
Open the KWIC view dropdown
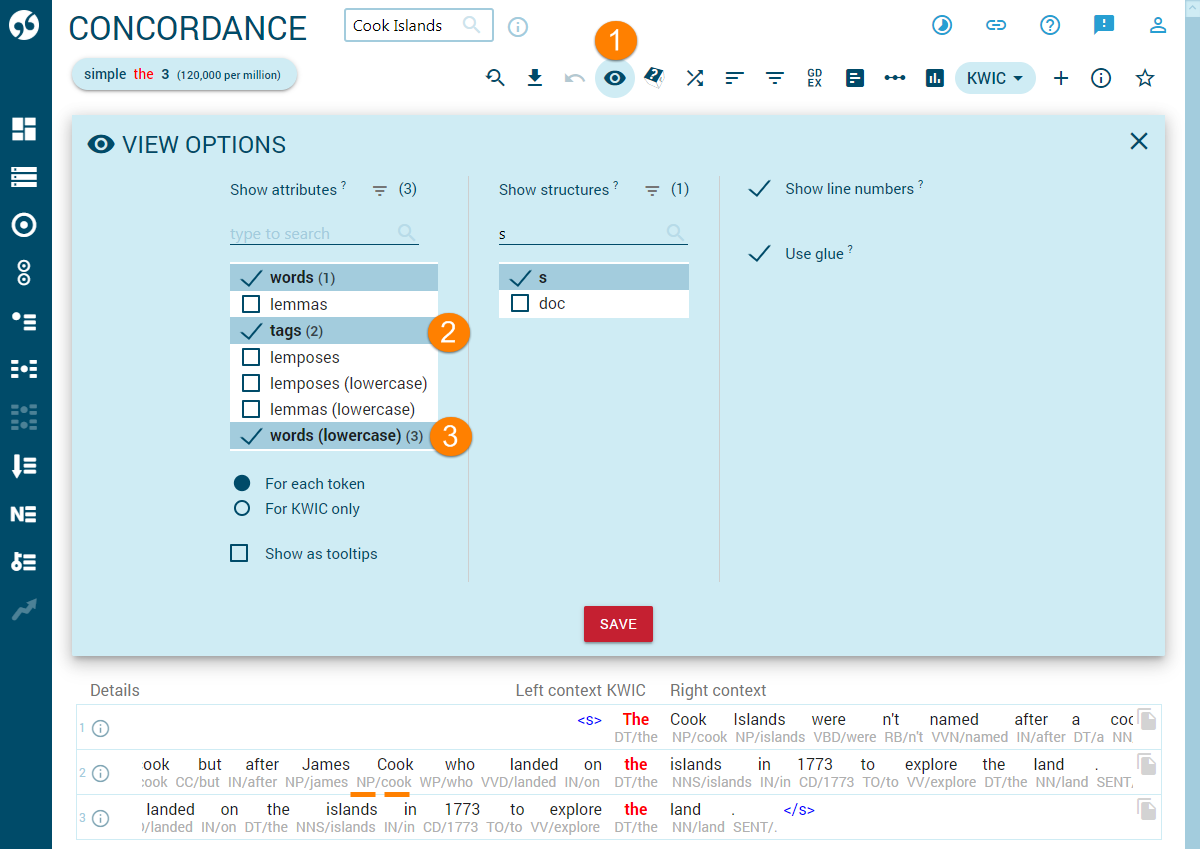995,77
